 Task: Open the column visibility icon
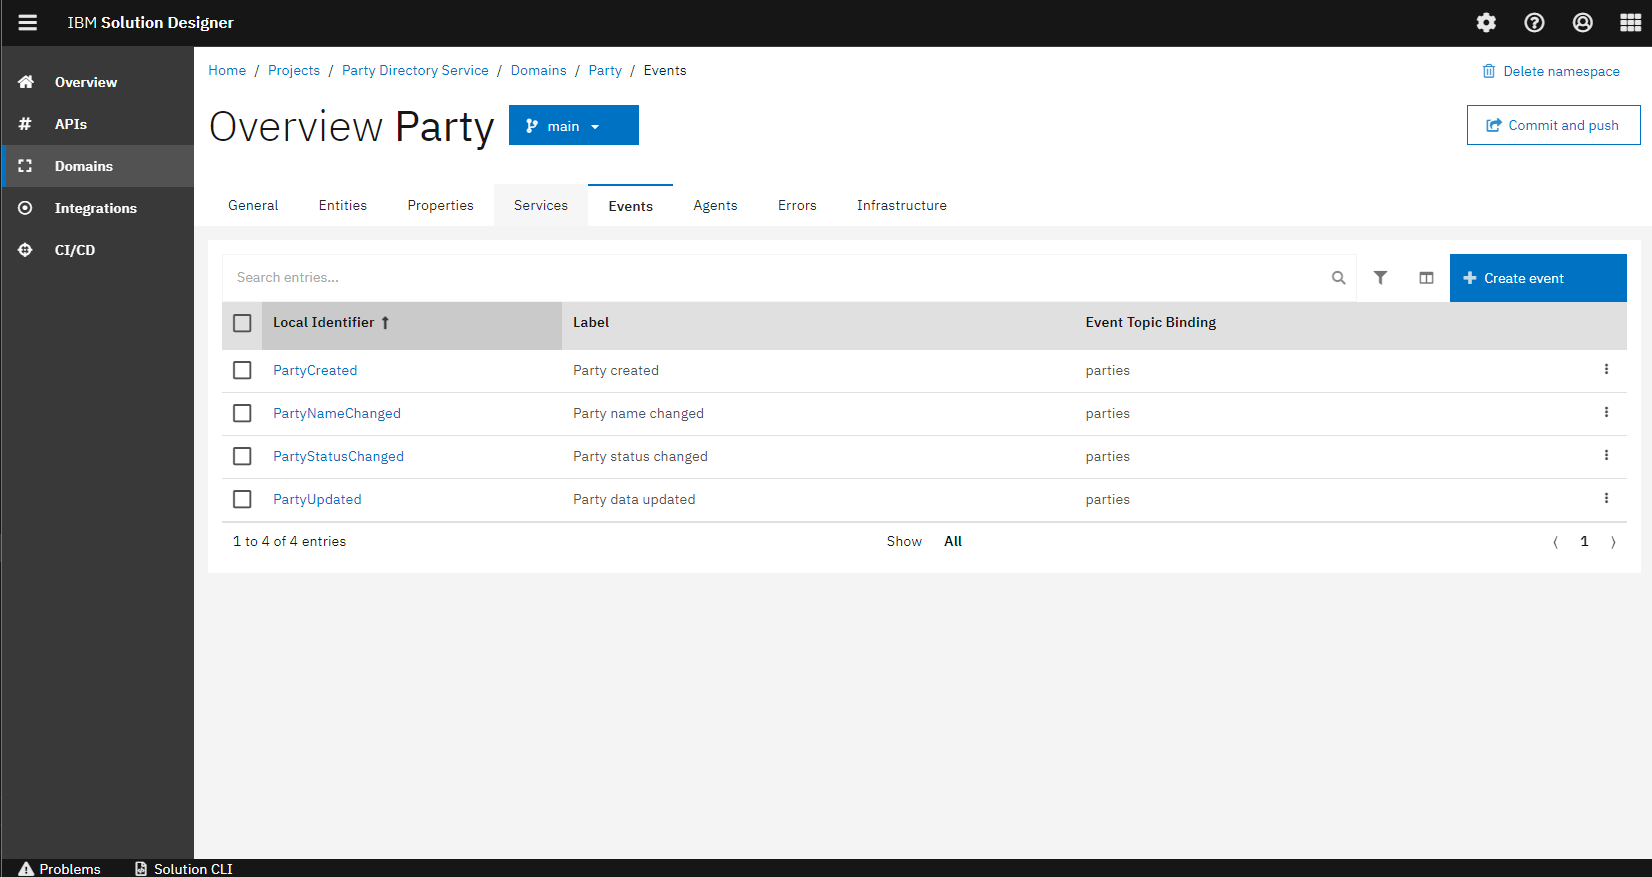click(x=1426, y=278)
